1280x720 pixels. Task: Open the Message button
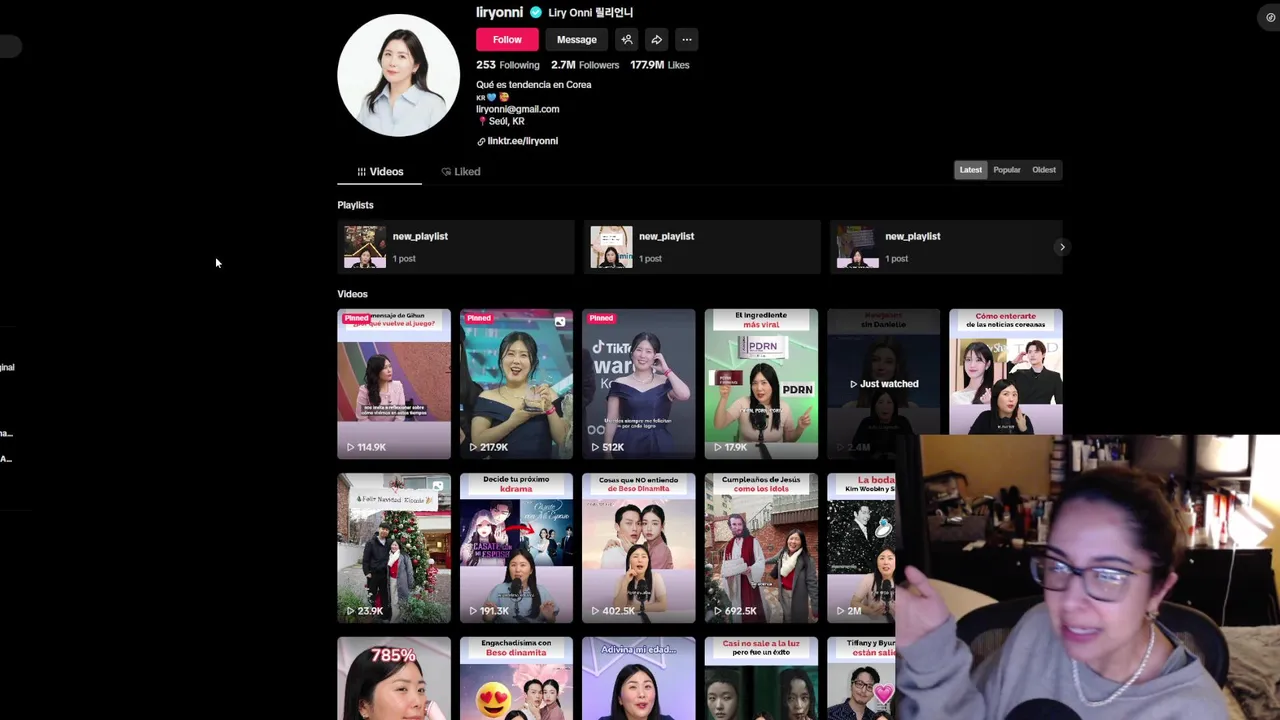click(x=577, y=40)
